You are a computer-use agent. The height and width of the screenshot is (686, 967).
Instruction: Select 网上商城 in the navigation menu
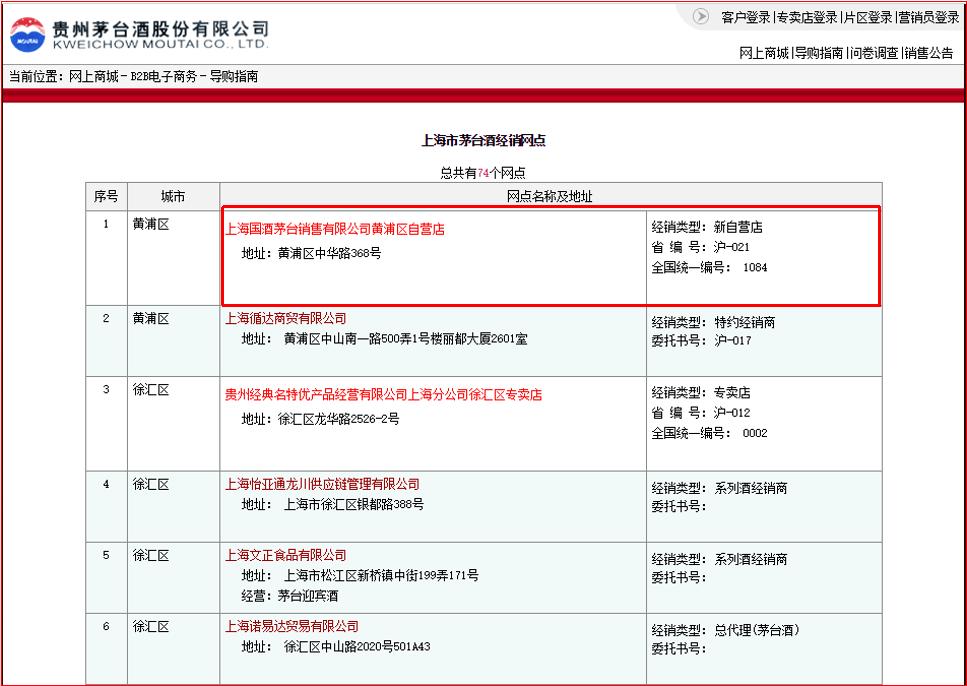[764, 52]
